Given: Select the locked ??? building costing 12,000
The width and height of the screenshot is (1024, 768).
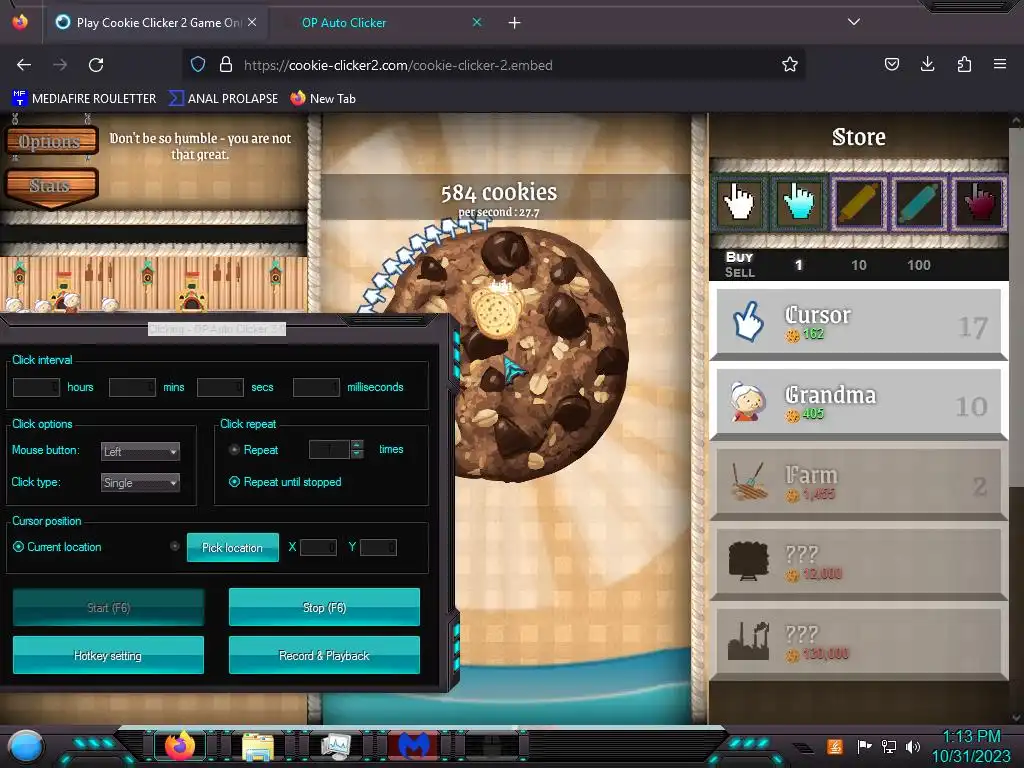Looking at the screenshot, I should click(x=858, y=562).
